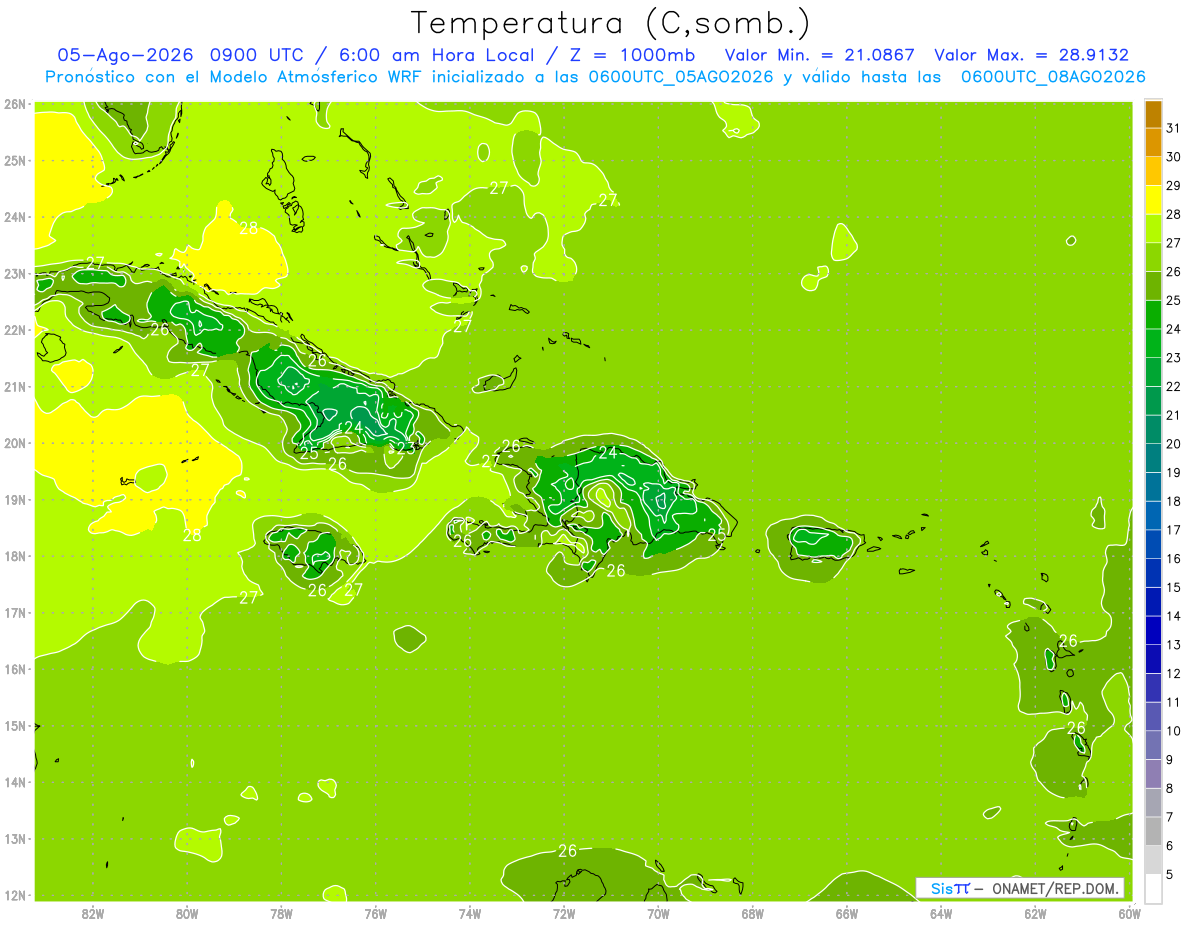This screenshot has height=927, width=1200.
Task: Click the "22N" latitude axis label
Action: click(15, 330)
